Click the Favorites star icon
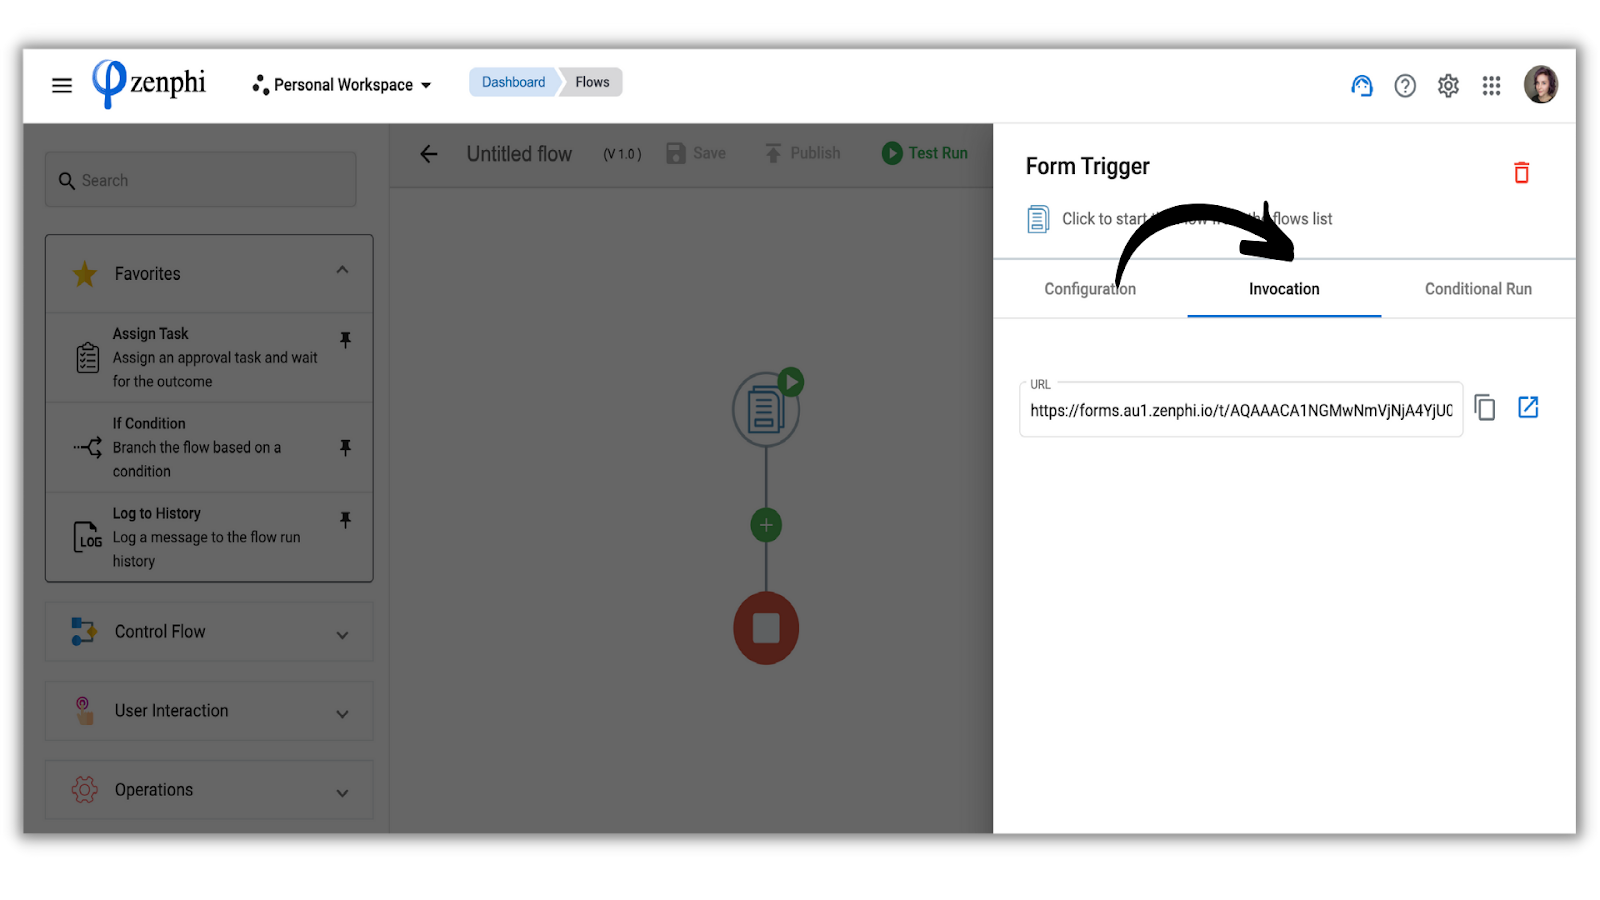1600x900 pixels. pos(85,274)
